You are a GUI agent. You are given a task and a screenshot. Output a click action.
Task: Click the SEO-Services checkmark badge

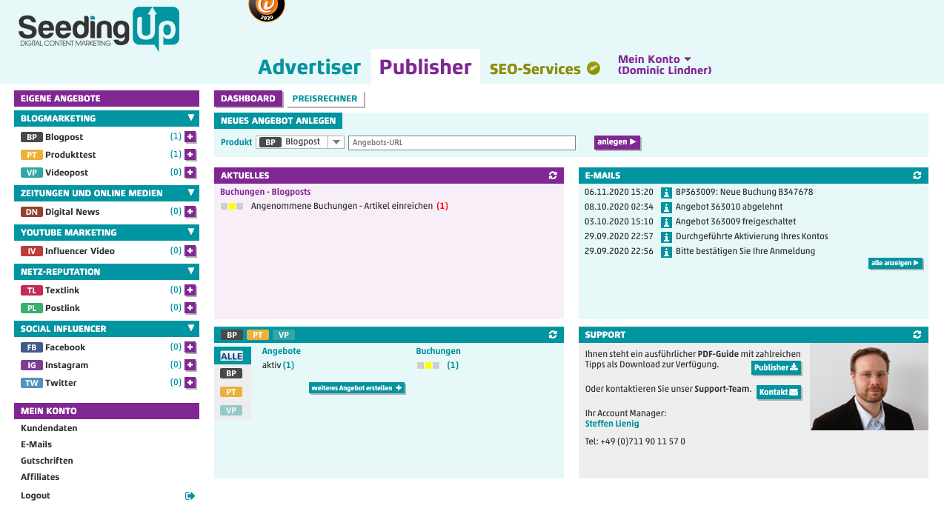click(x=594, y=68)
